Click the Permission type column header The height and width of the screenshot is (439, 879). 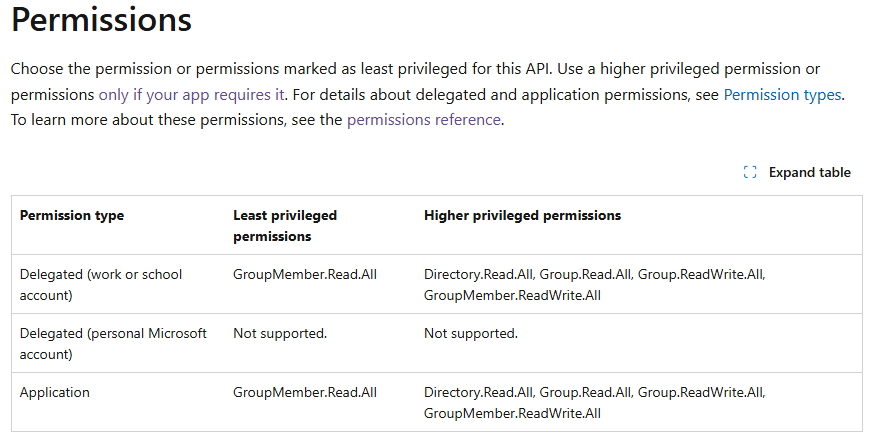point(72,215)
